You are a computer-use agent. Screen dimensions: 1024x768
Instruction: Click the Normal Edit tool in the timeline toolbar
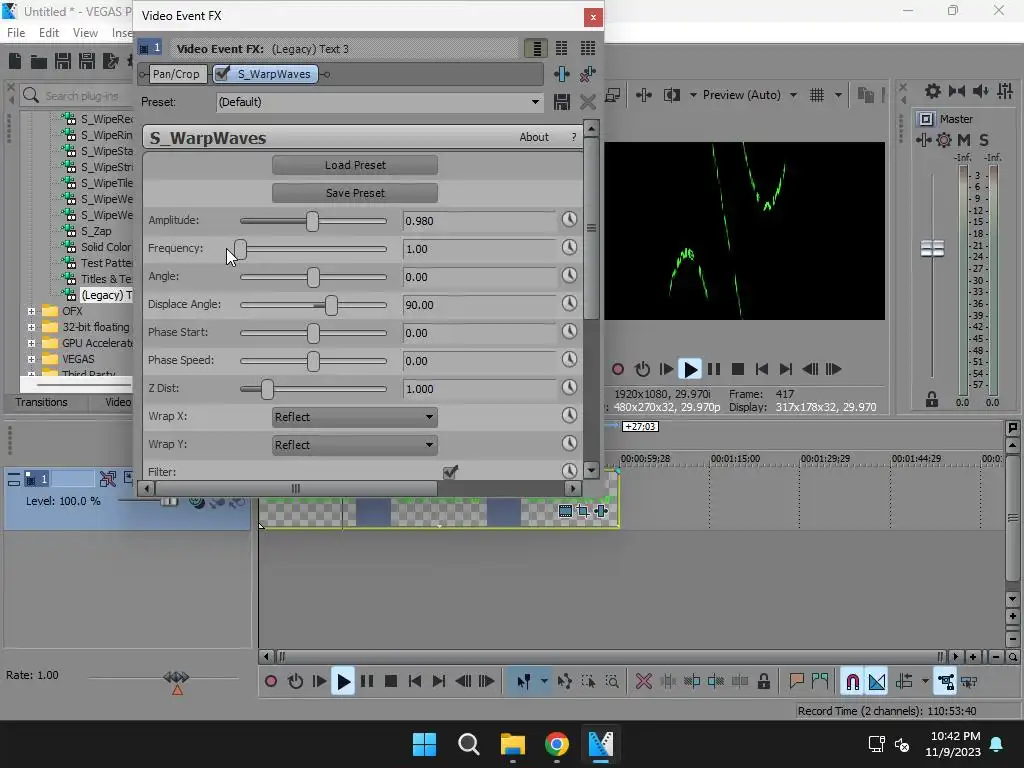click(x=524, y=682)
